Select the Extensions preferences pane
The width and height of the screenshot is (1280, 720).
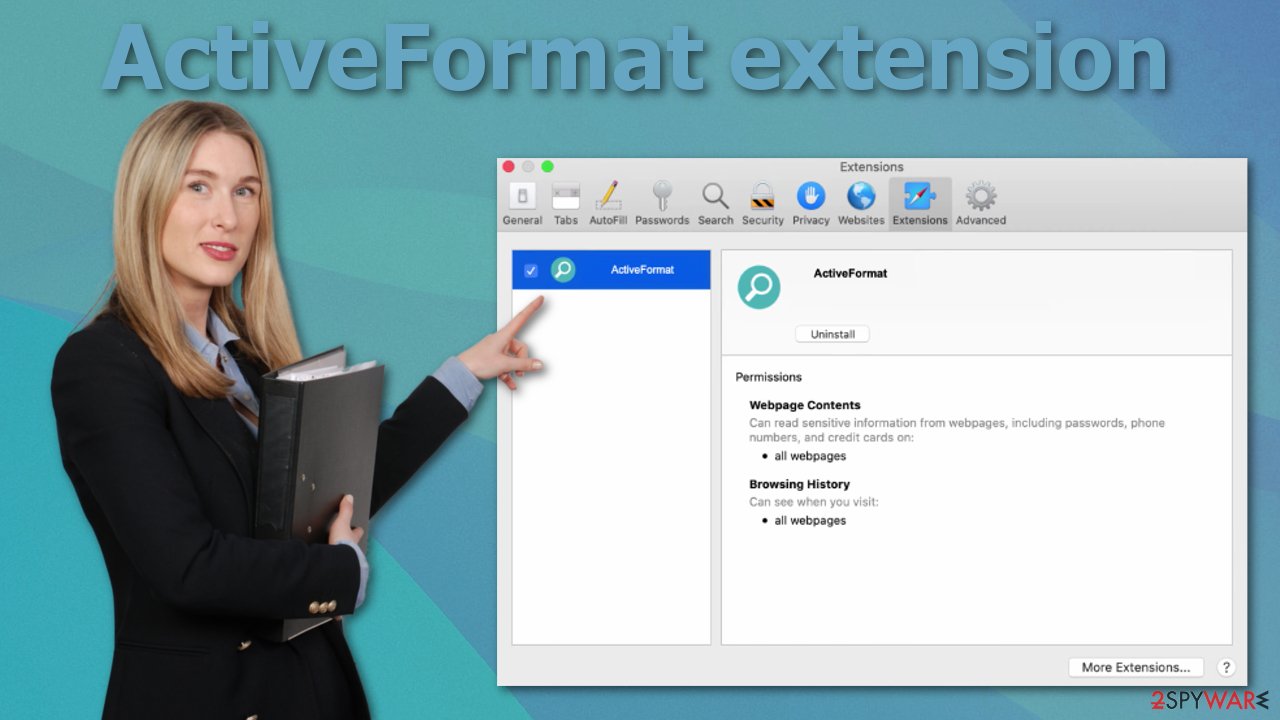click(x=920, y=203)
